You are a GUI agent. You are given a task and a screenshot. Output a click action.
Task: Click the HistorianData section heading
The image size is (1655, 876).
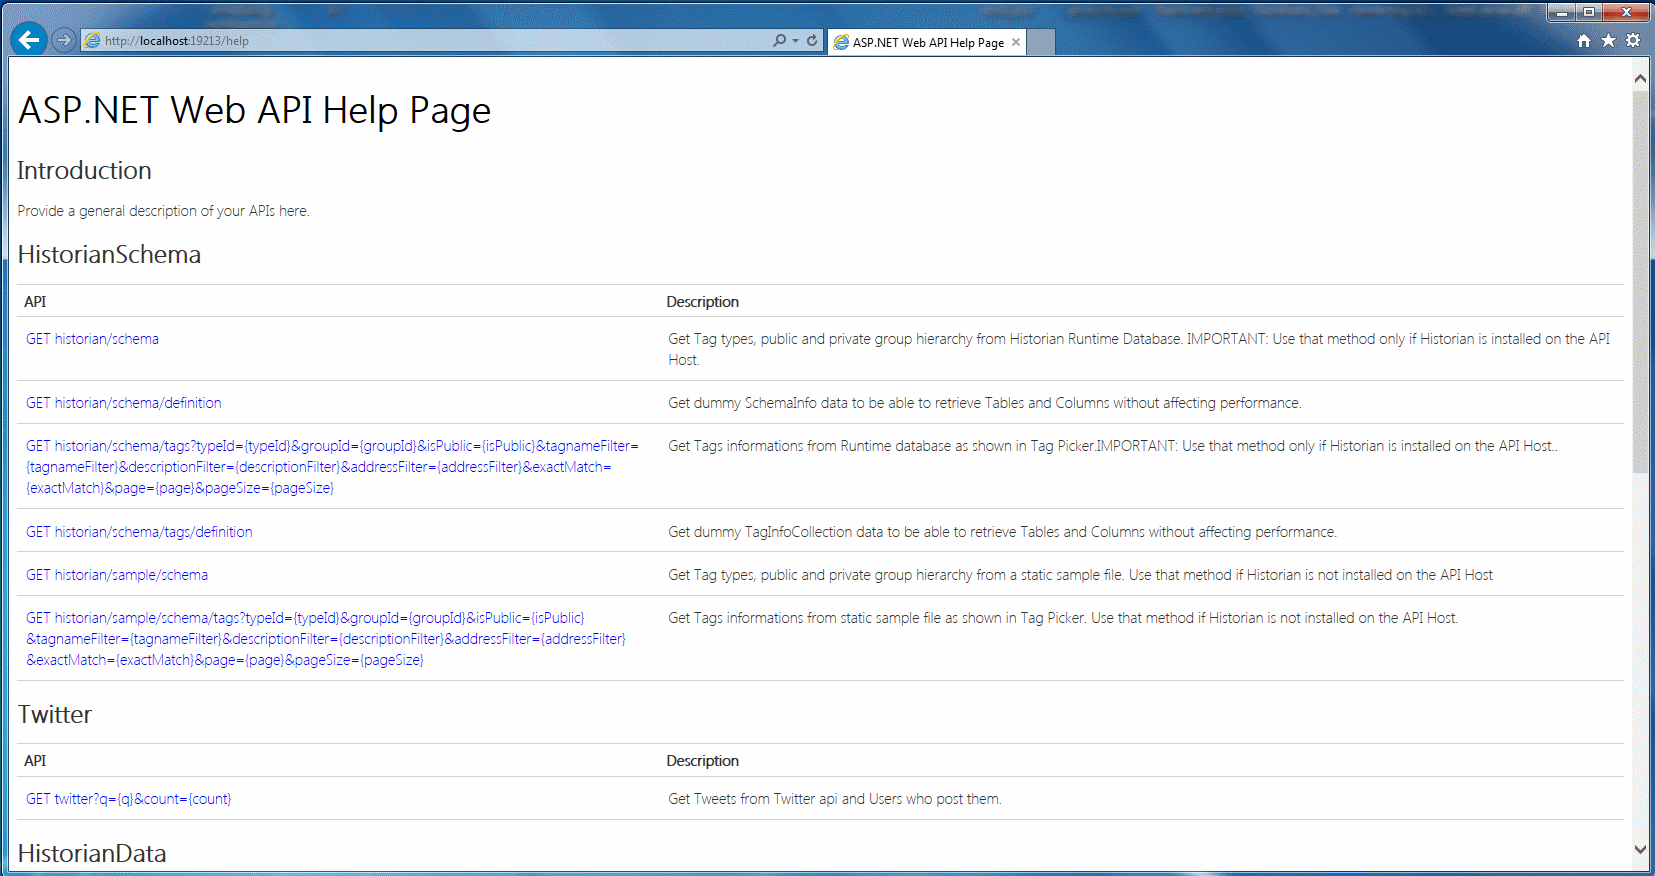point(92,853)
